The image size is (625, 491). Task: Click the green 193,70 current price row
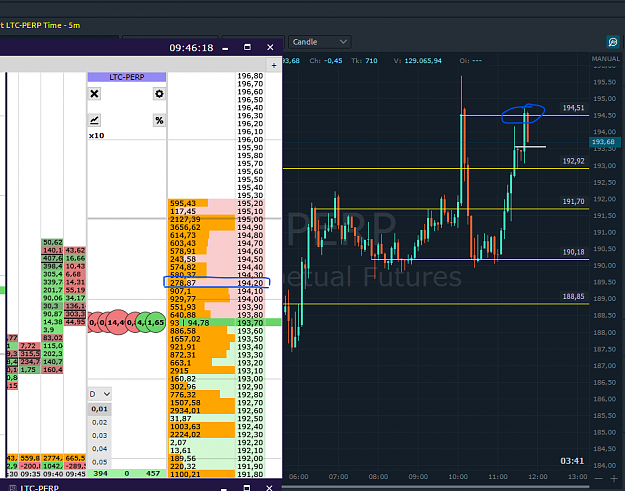pyautogui.click(x=225, y=323)
